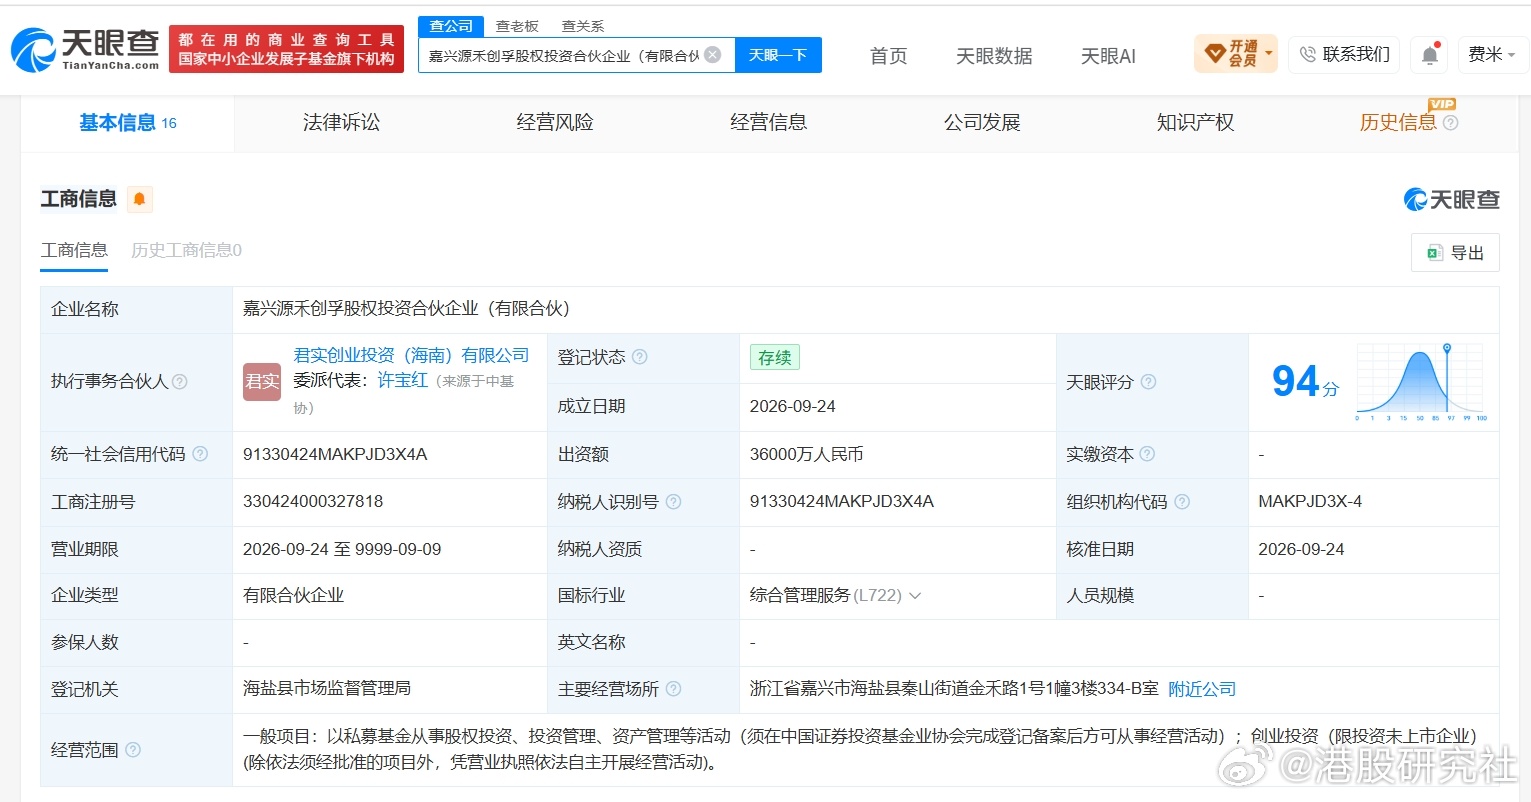Open the notification bell in the header
This screenshot has height=802, width=1531.
pyautogui.click(x=1430, y=55)
